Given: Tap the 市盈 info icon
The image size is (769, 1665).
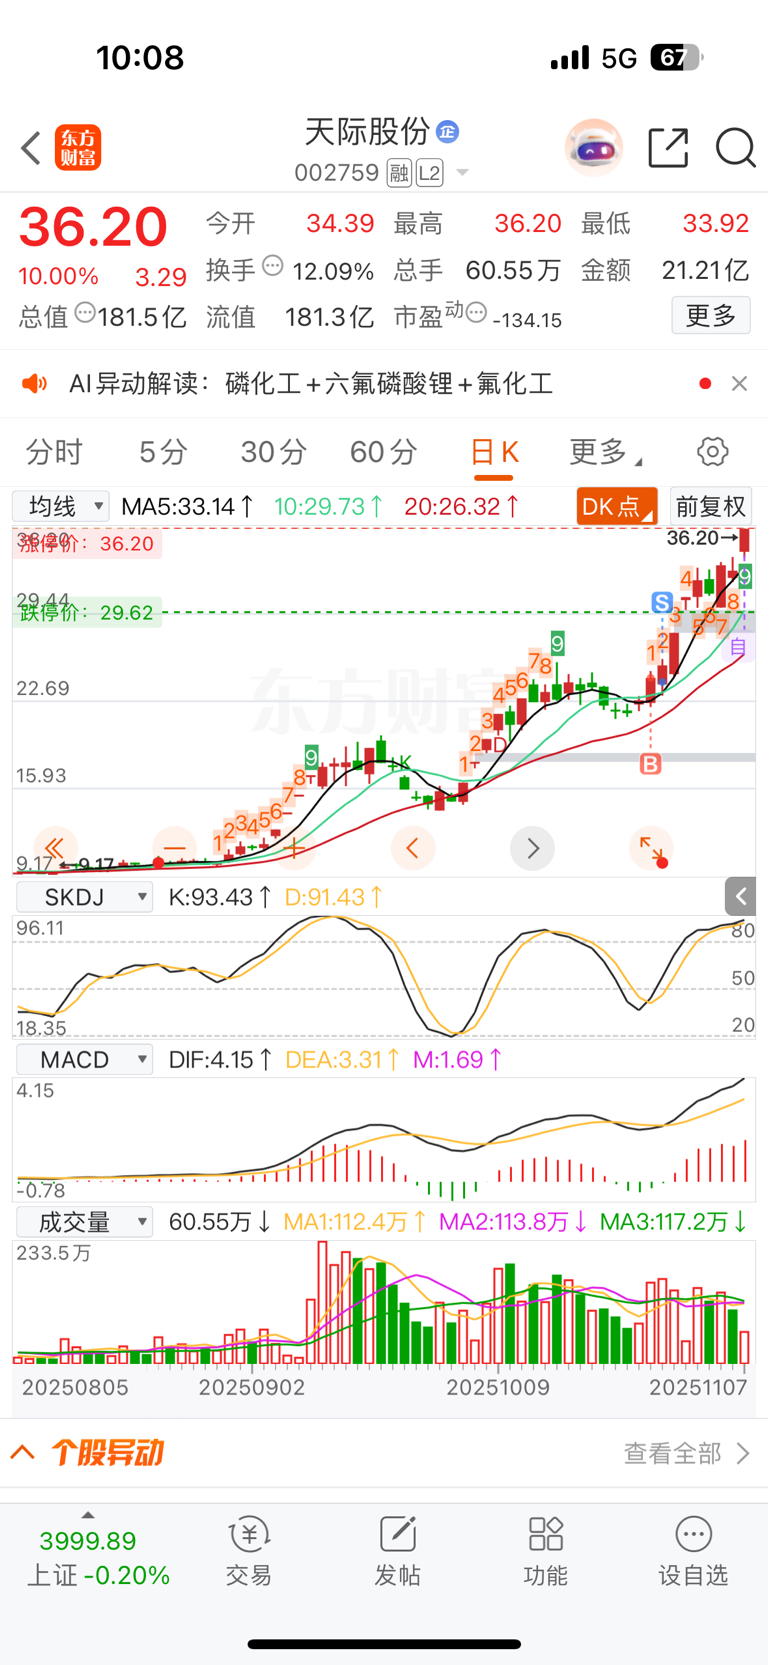Looking at the screenshot, I should tap(476, 313).
